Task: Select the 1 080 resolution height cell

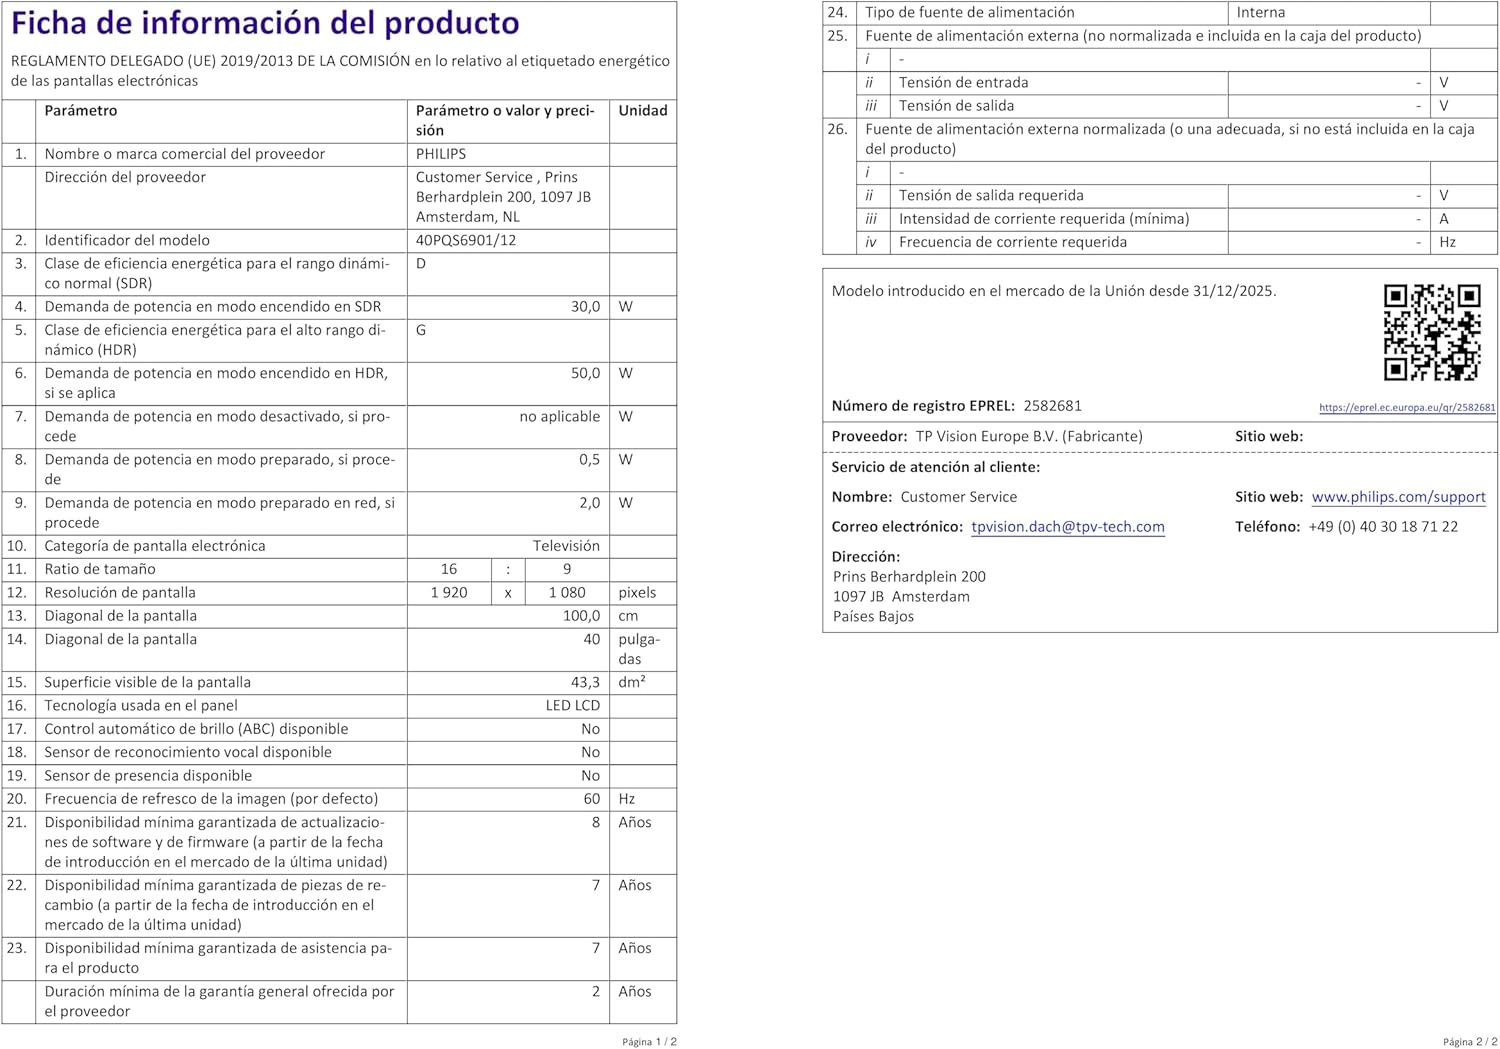Action: pyautogui.click(x=567, y=593)
